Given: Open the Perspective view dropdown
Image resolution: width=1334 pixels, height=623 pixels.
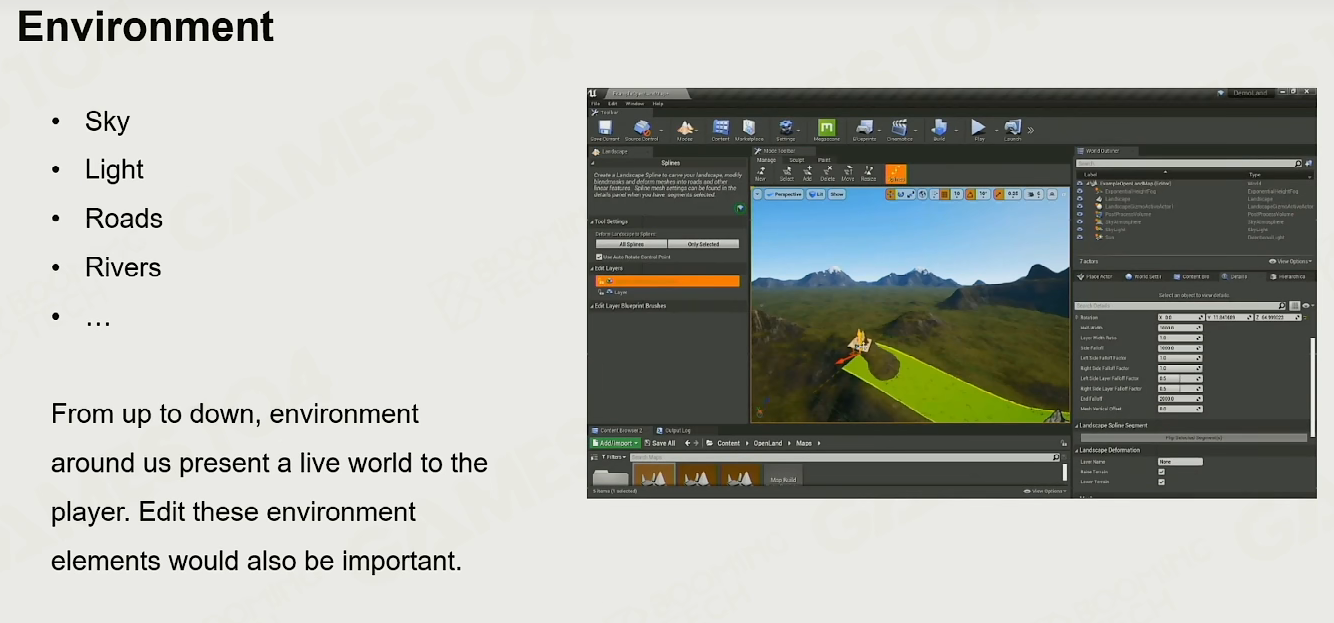Looking at the screenshot, I should [x=785, y=194].
